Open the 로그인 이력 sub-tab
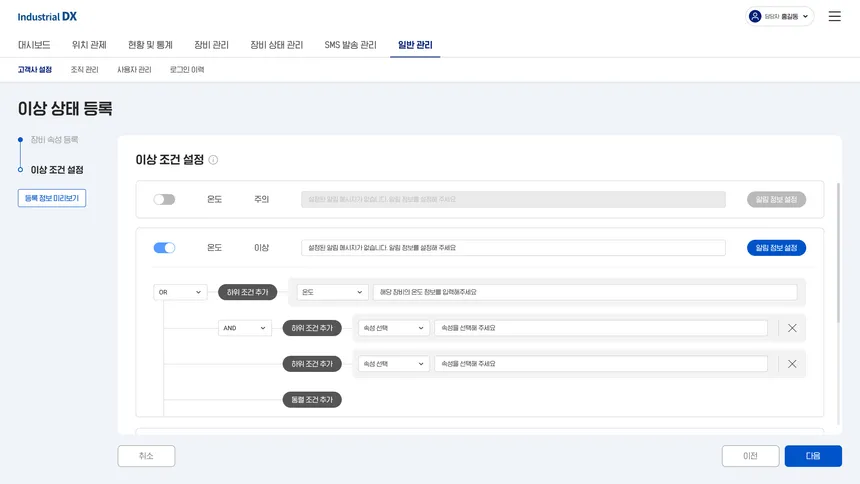This screenshot has width=860, height=484. coord(187,70)
